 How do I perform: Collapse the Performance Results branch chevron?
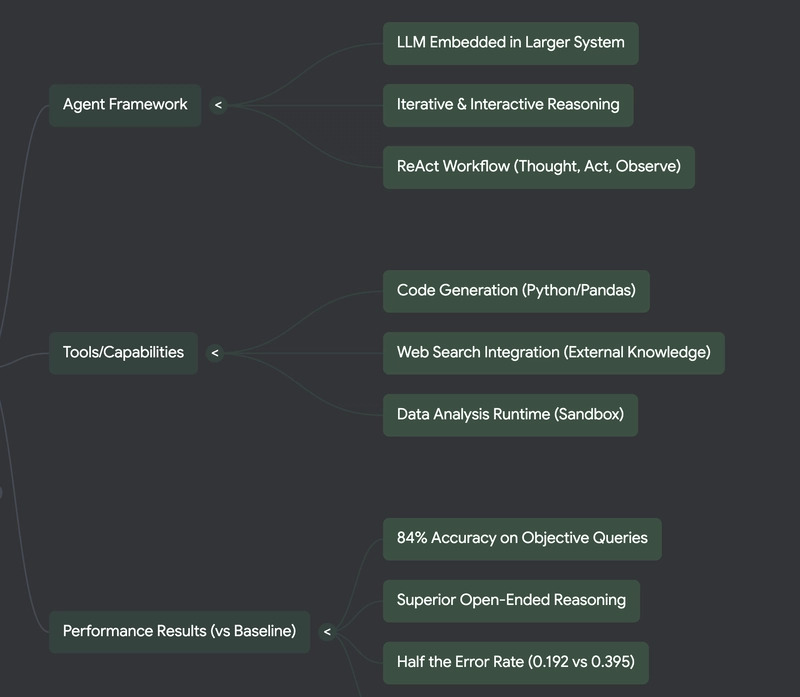[x=327, y=632]
